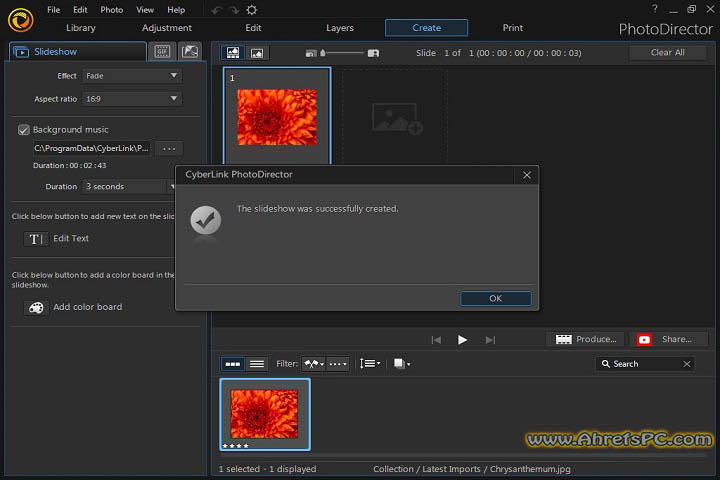Switch to the Print module
Image resolution: width=720 pixels, height=480 pixels.
tap(512, 28)
